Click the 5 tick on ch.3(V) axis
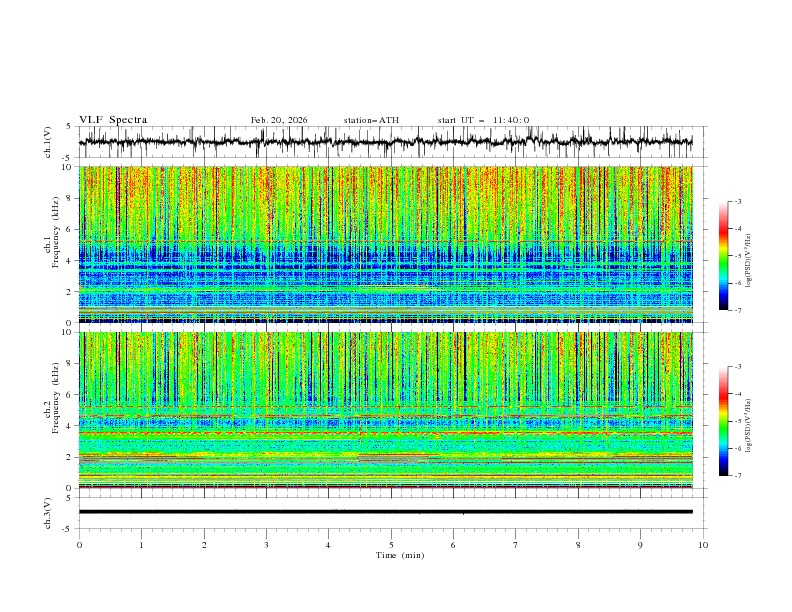This screenshot has width=792, height=612. pyautogui.click(x=69, y=498)
